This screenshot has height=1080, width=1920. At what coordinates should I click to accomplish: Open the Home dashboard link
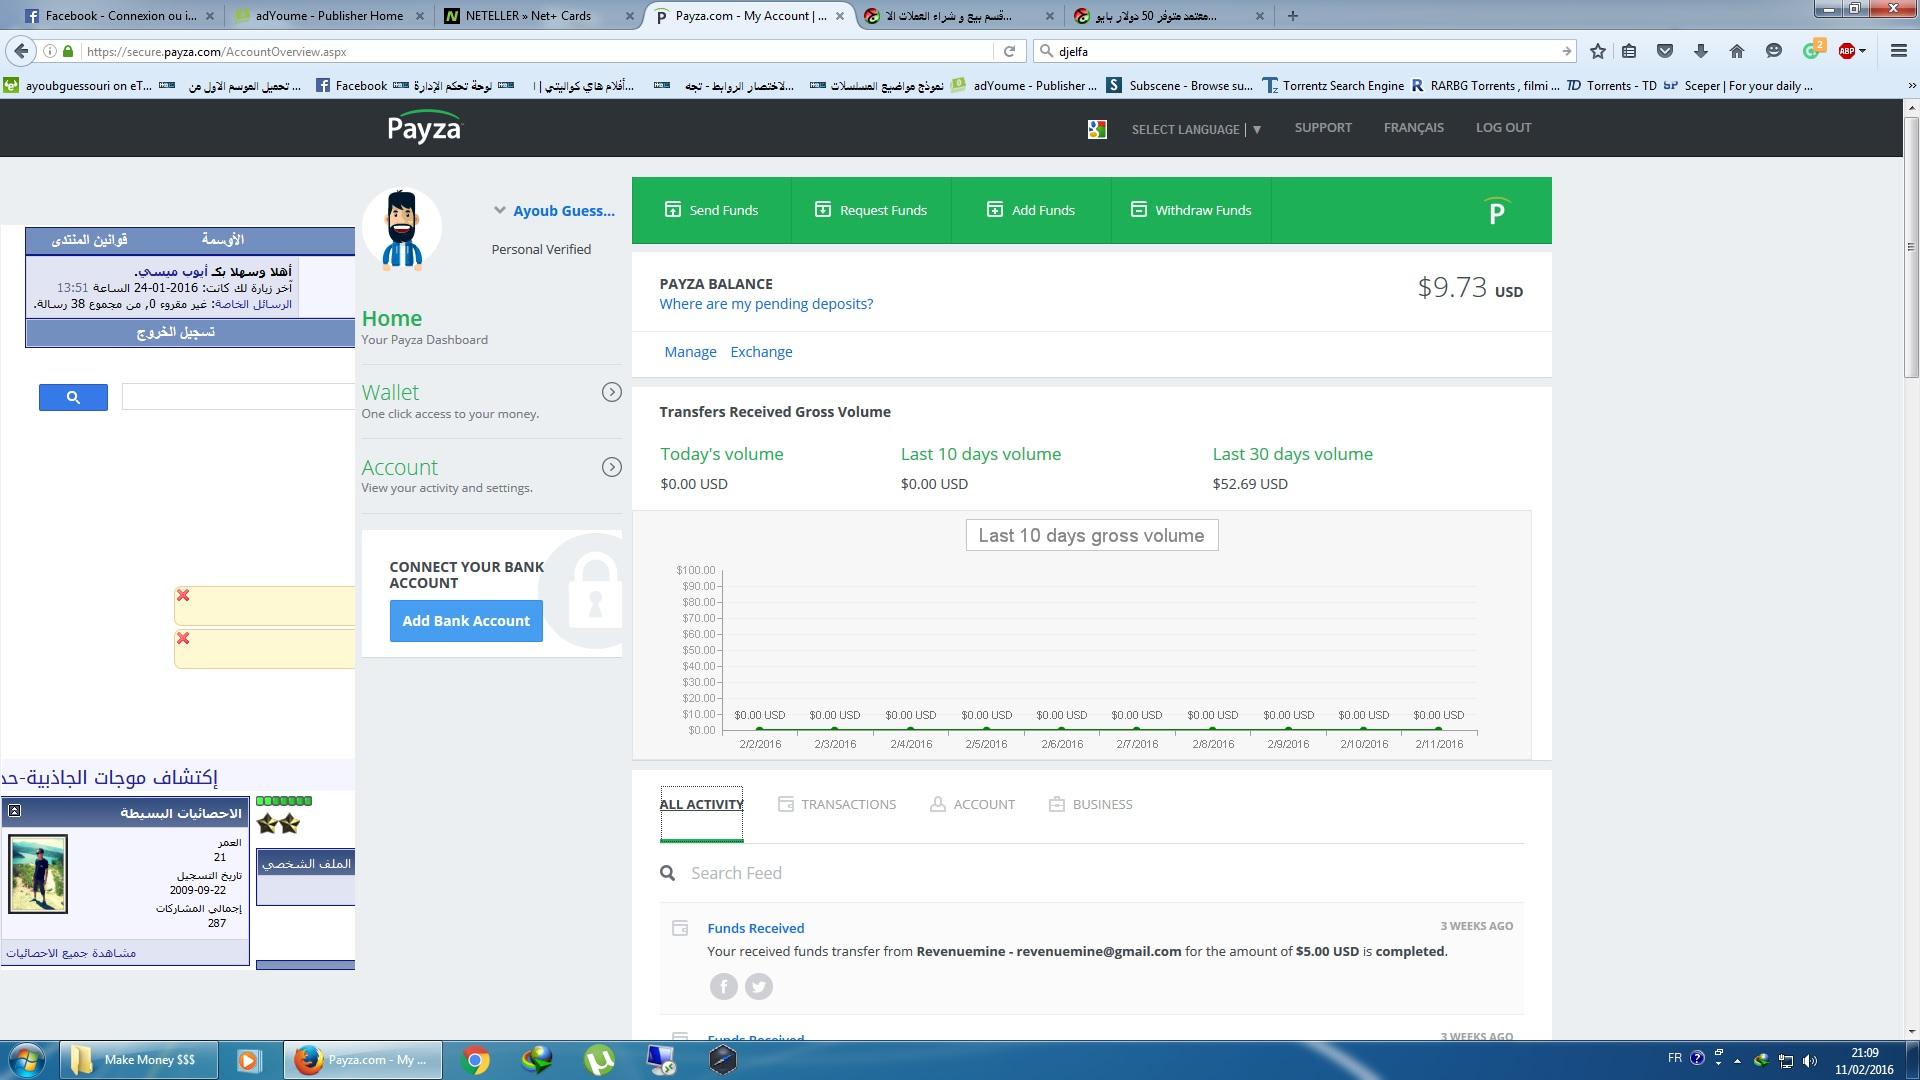[392, 318]
